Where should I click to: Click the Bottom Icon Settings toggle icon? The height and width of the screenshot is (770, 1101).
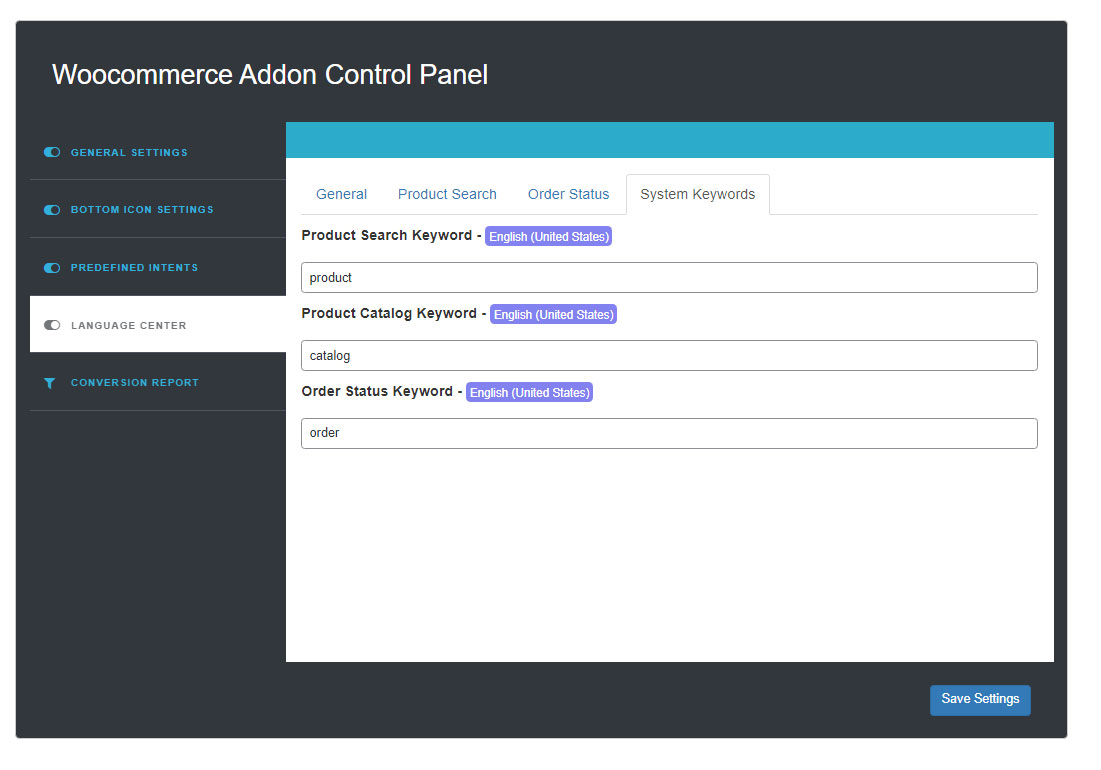pyautogui.click(x=52, y=210)
